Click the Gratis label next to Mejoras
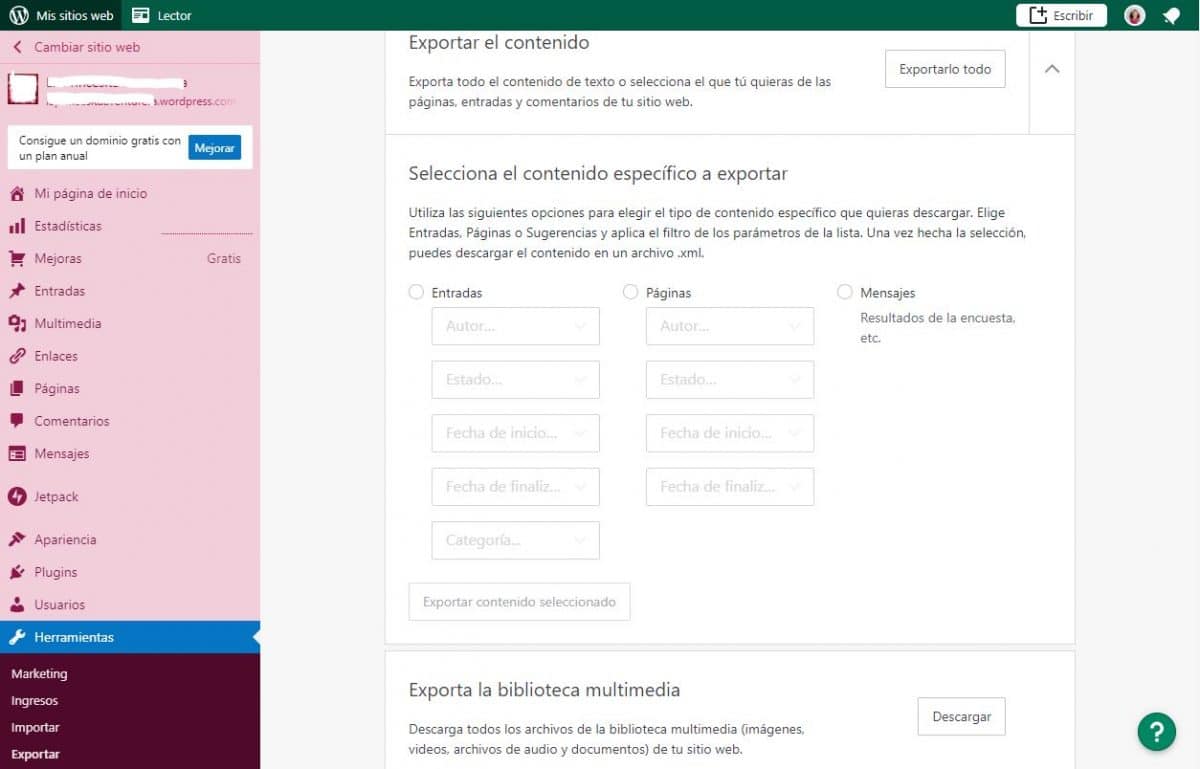This screenshot has height=769, width=1200. 224,259
